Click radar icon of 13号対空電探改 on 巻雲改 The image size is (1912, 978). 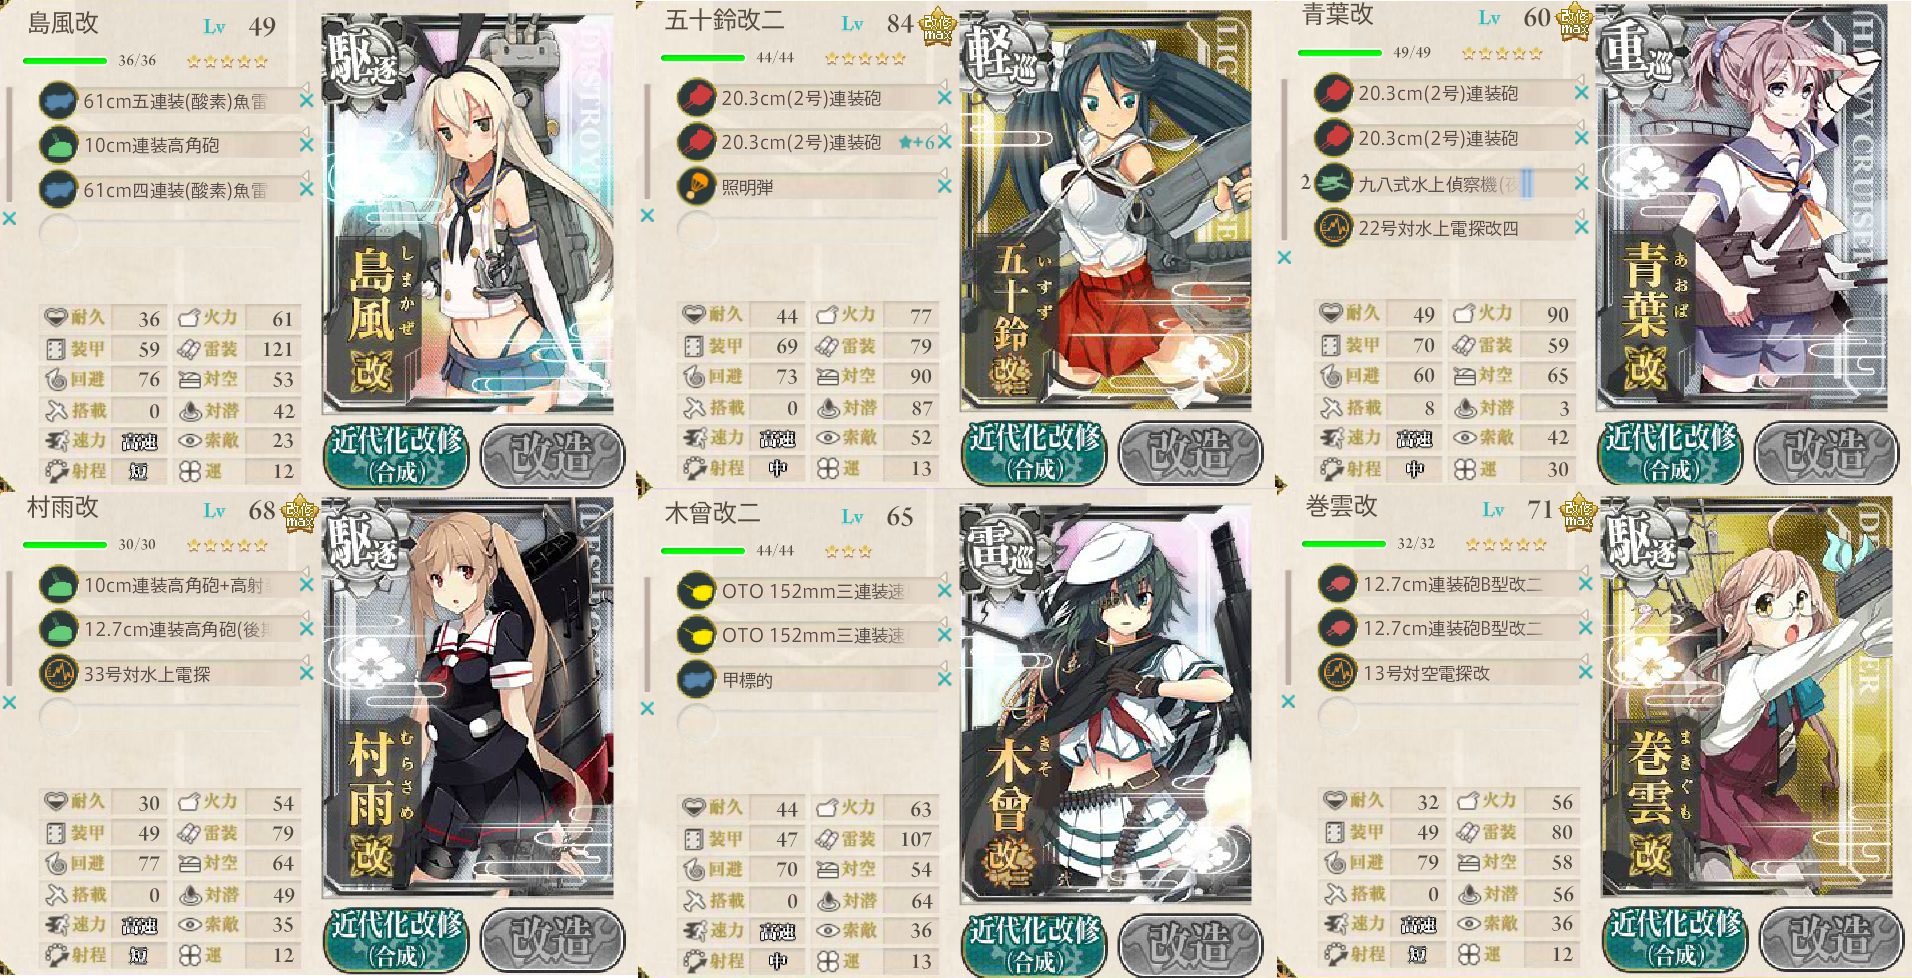[x=1338, y=673]
